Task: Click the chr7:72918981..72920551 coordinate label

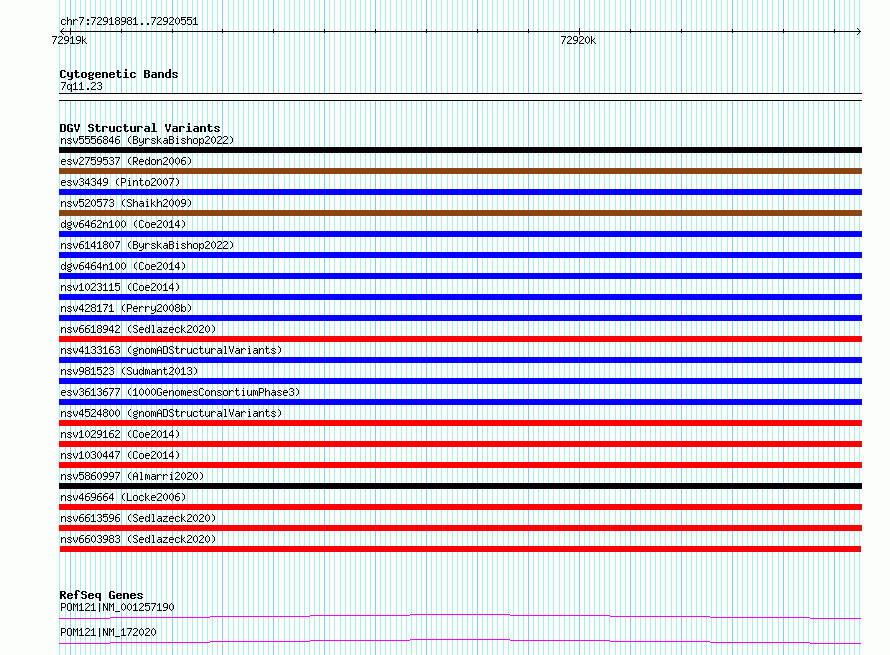Action: (129, 22)
